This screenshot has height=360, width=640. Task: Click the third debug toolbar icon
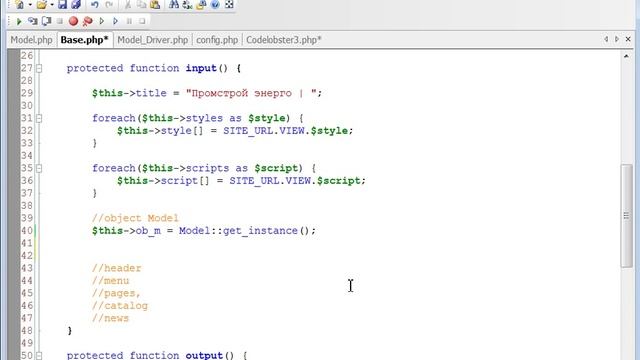point(47,21)
